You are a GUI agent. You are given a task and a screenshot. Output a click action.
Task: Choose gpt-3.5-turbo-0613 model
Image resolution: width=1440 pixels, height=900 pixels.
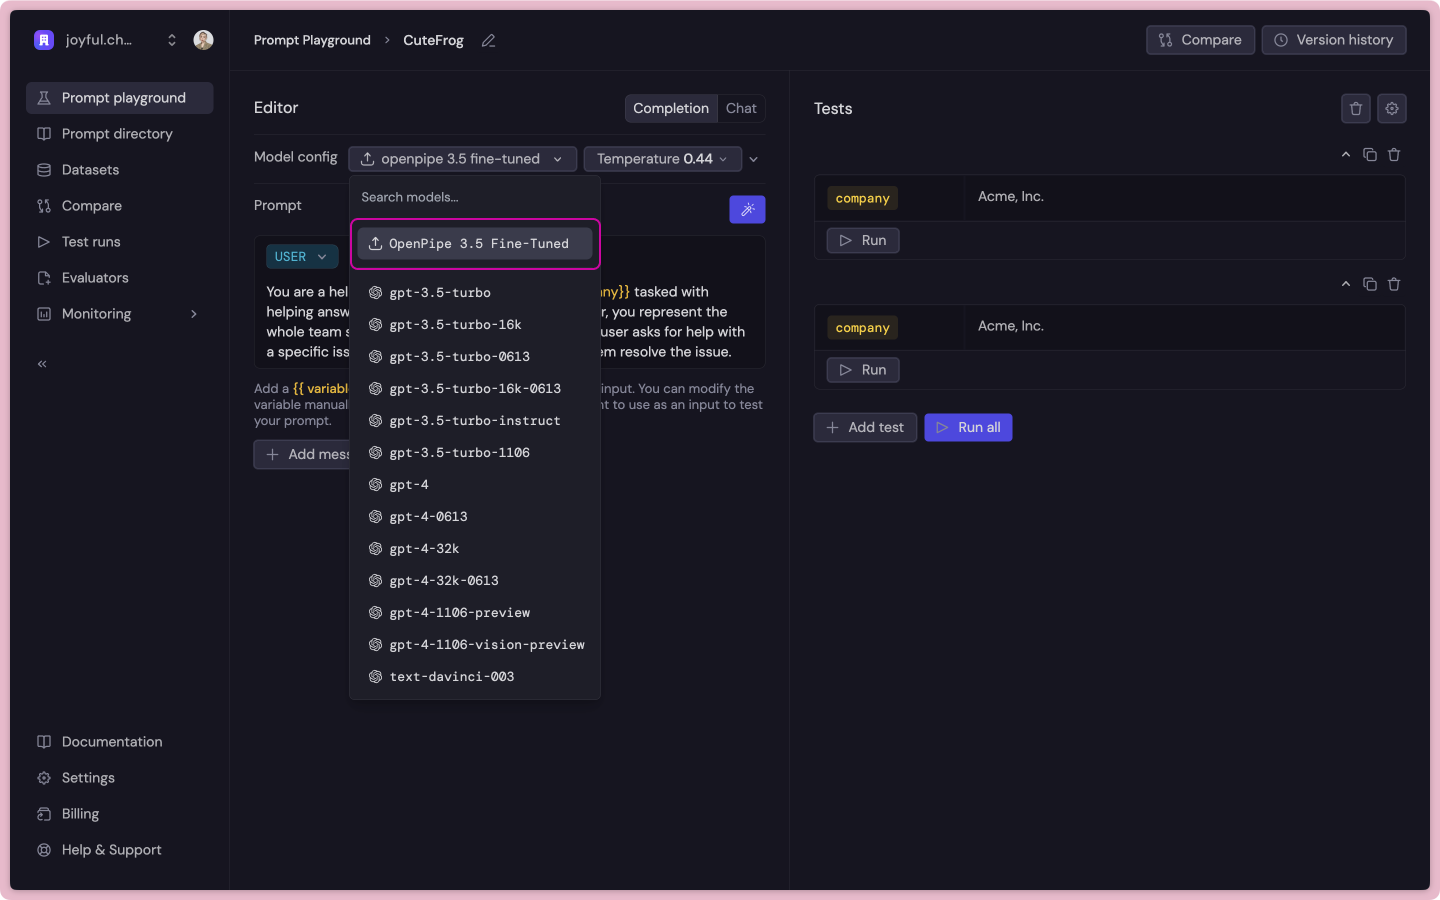pos(475,357)
